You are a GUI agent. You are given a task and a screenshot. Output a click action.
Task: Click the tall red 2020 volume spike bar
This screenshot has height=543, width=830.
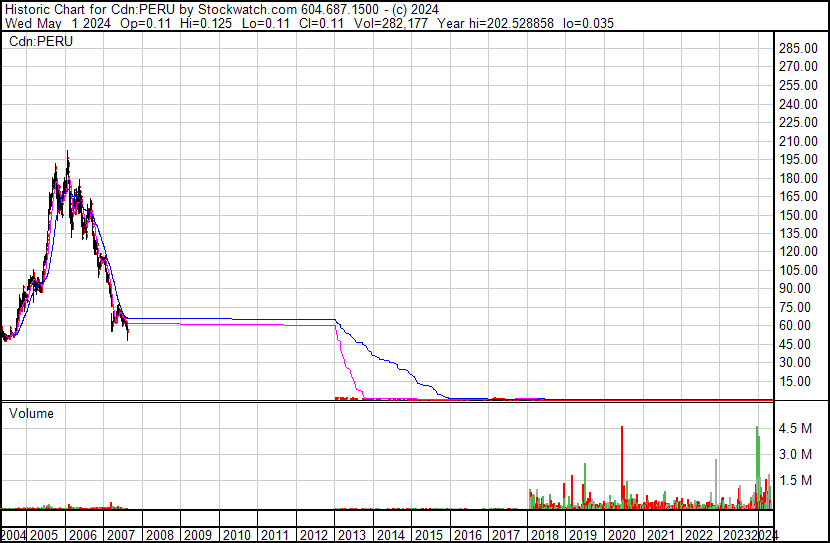click(x=622, y=467)
